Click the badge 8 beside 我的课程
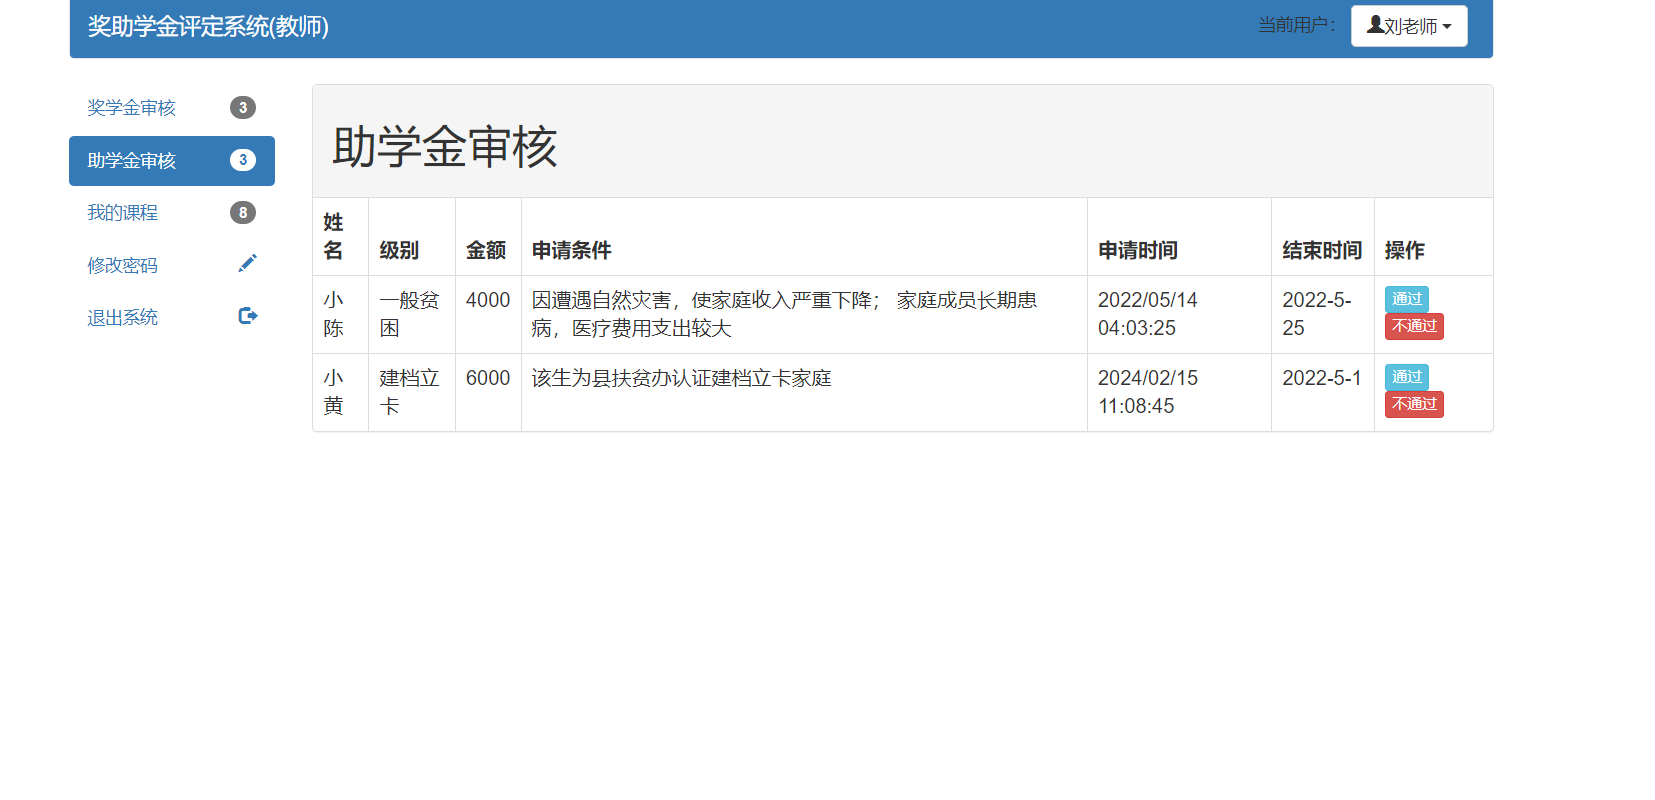 (x=243, y=212)
